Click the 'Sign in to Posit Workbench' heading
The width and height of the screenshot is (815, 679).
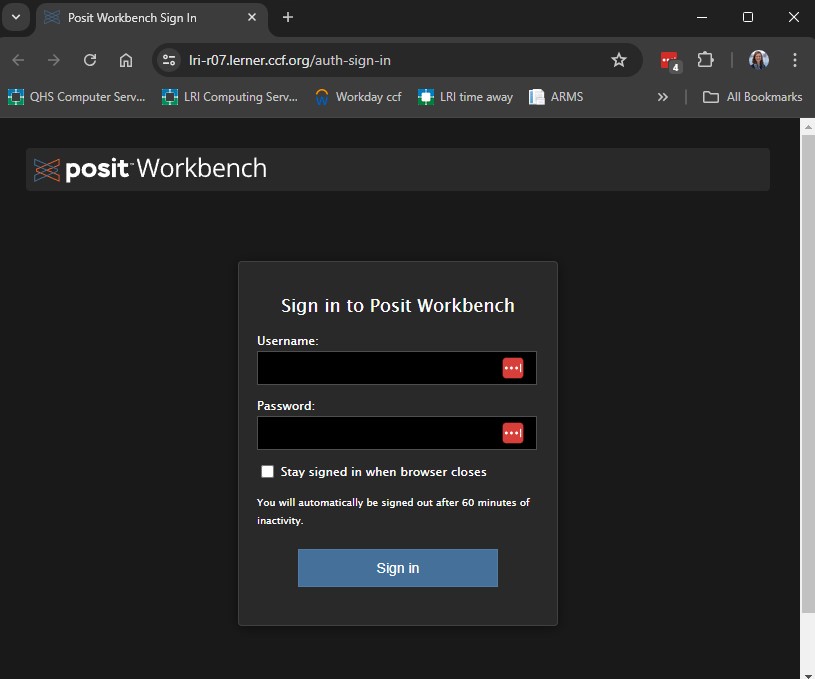tap(398, 306)
